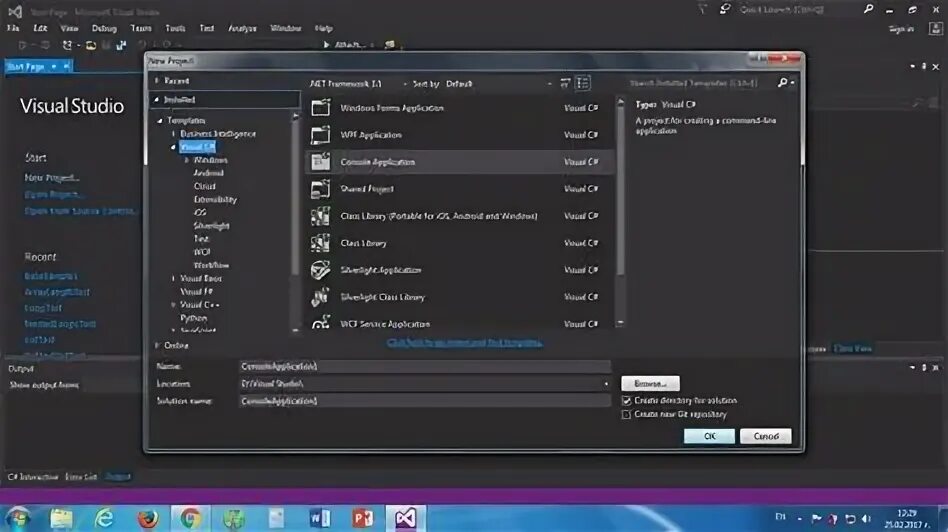Toggle Create directory for solution checkbox
The height and width of the screenshot is (532, 948).
(x=626, y=401)
